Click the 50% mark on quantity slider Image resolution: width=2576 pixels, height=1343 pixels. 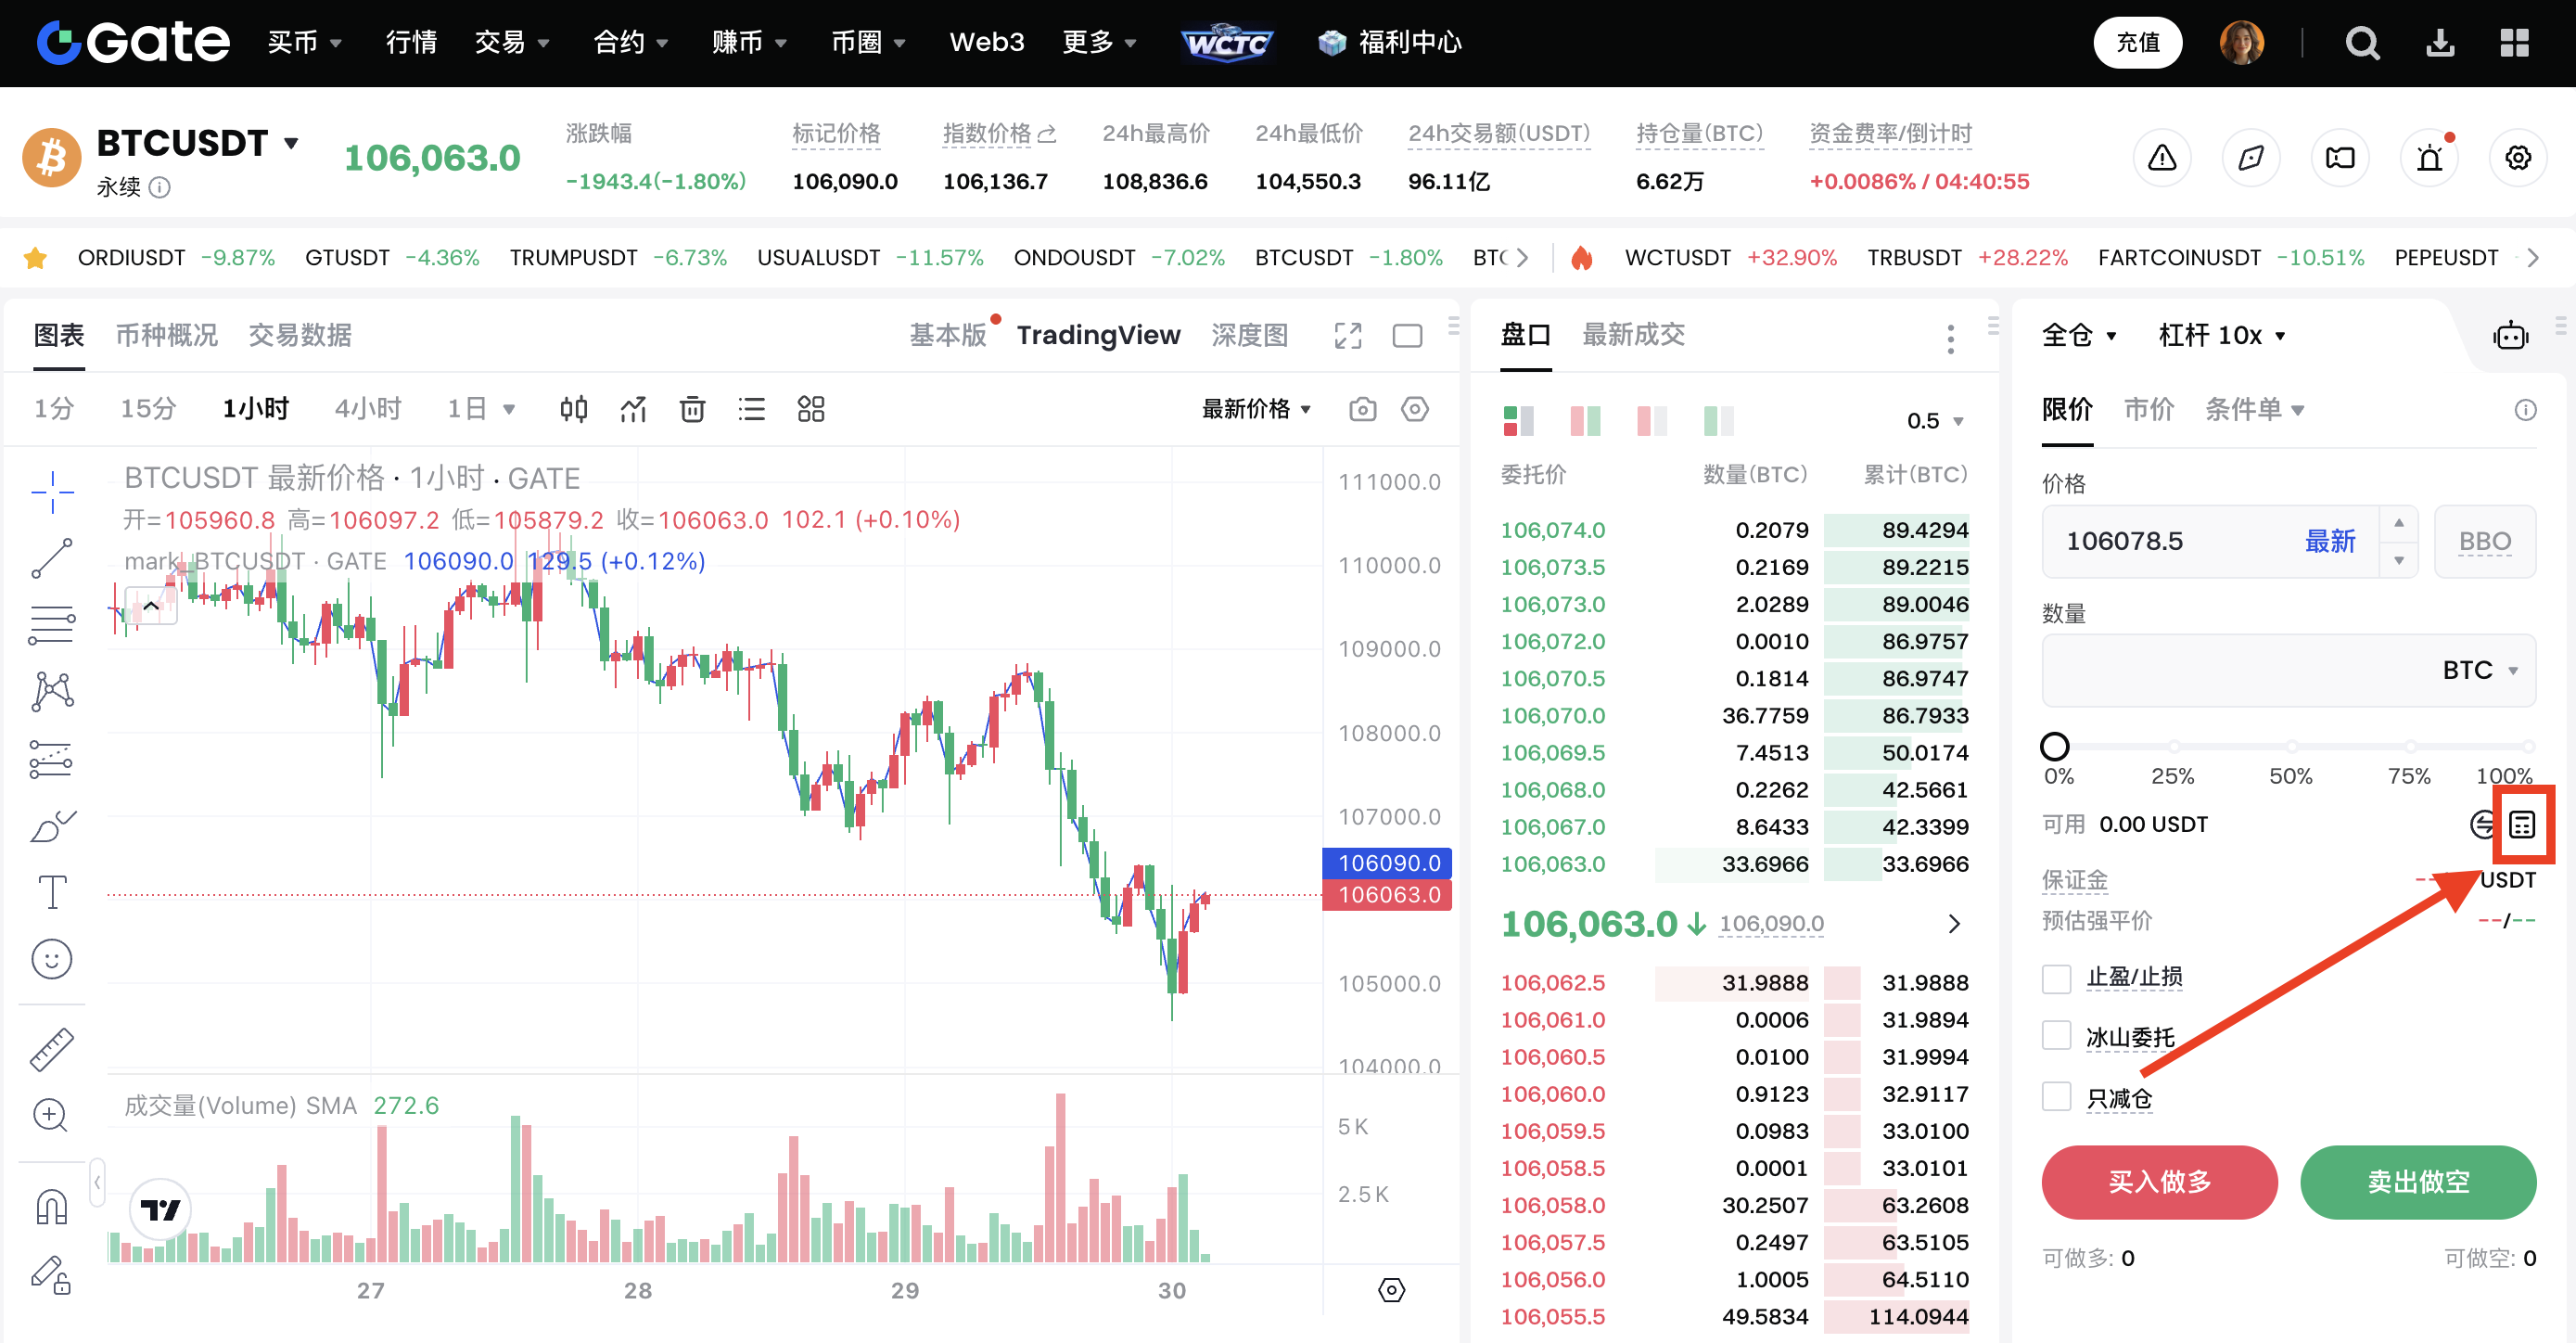click(2290, 747)
